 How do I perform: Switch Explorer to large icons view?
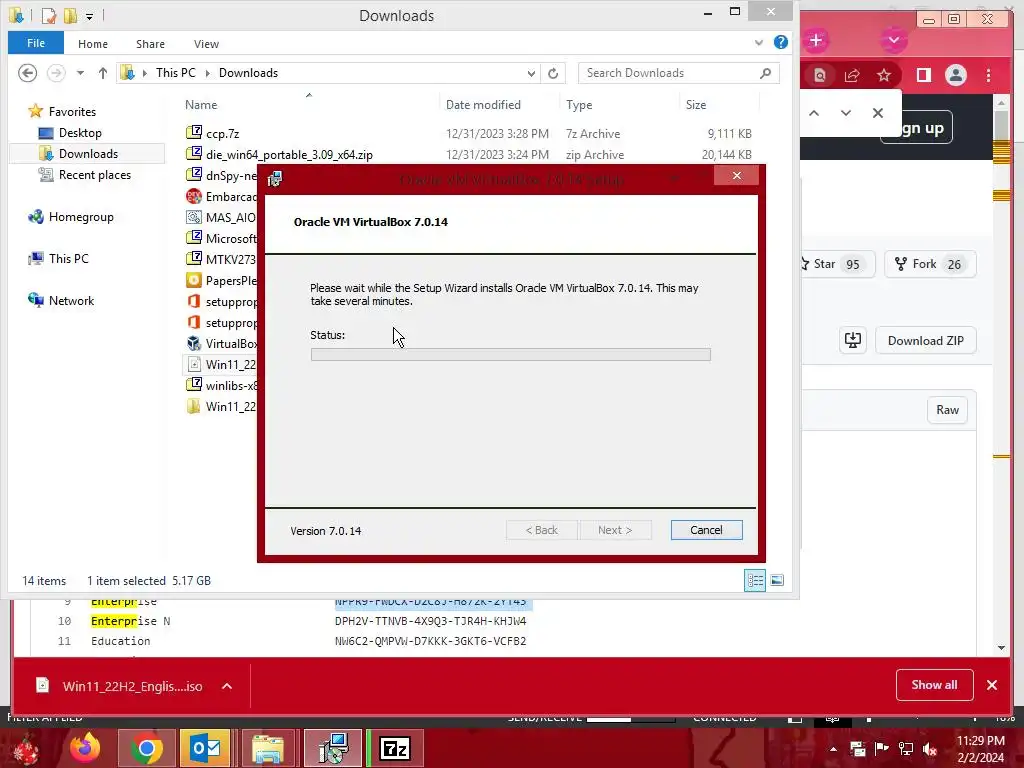pos(776,580)
